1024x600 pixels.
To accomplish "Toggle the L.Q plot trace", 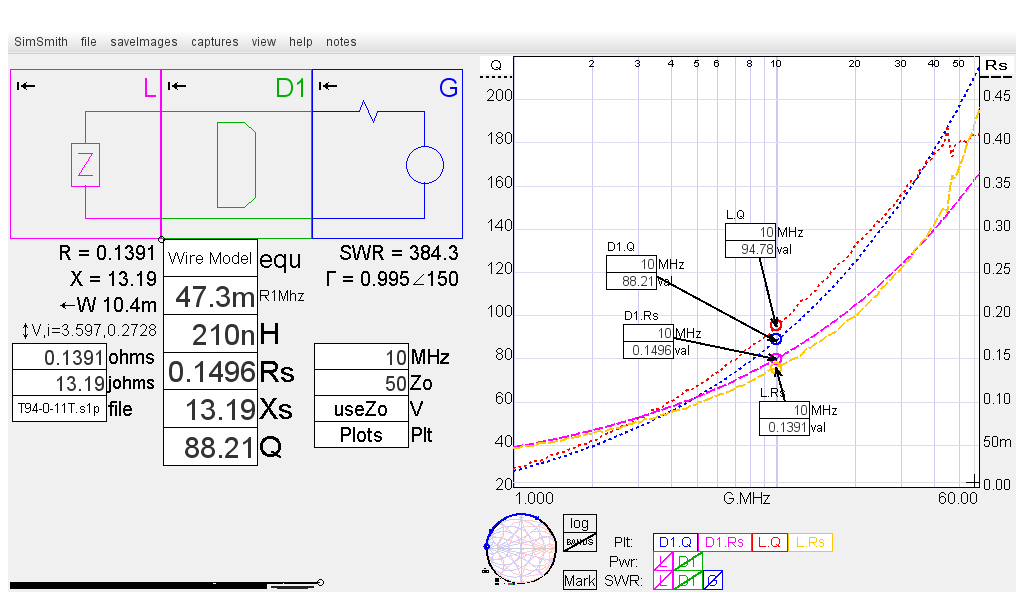I will click(769, 543).
